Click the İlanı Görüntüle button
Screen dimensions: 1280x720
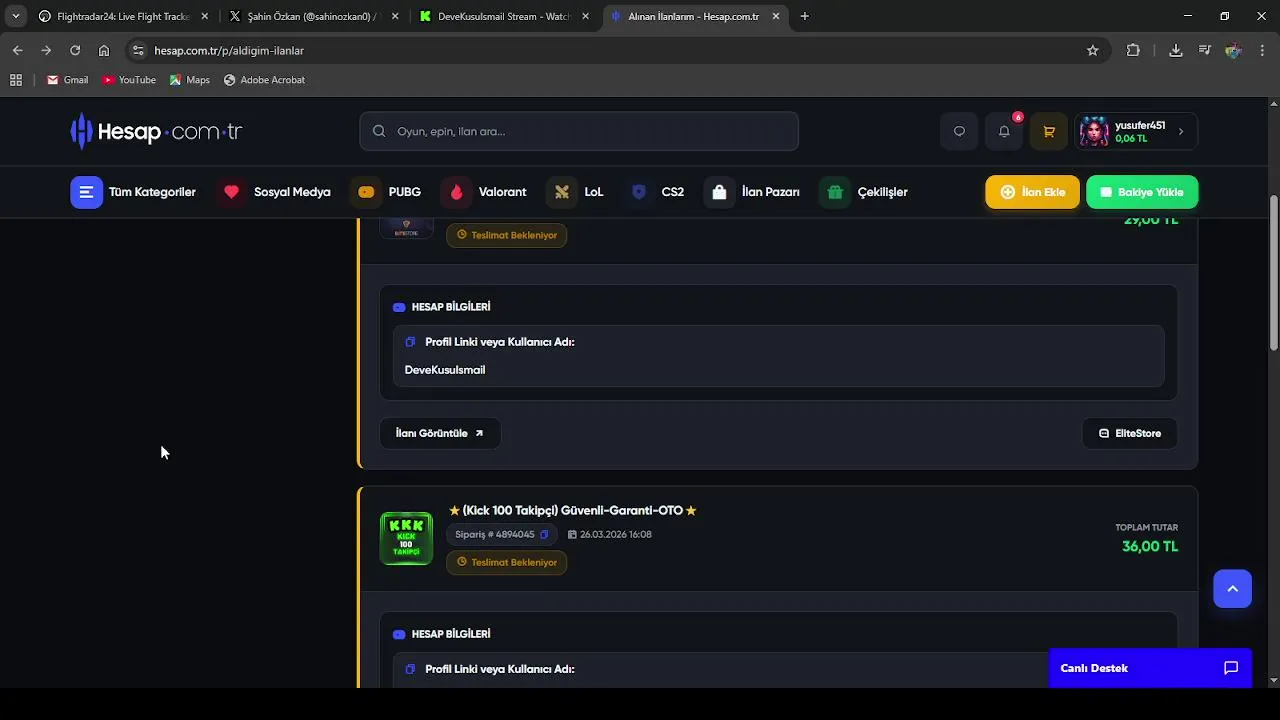coord(440,433)
